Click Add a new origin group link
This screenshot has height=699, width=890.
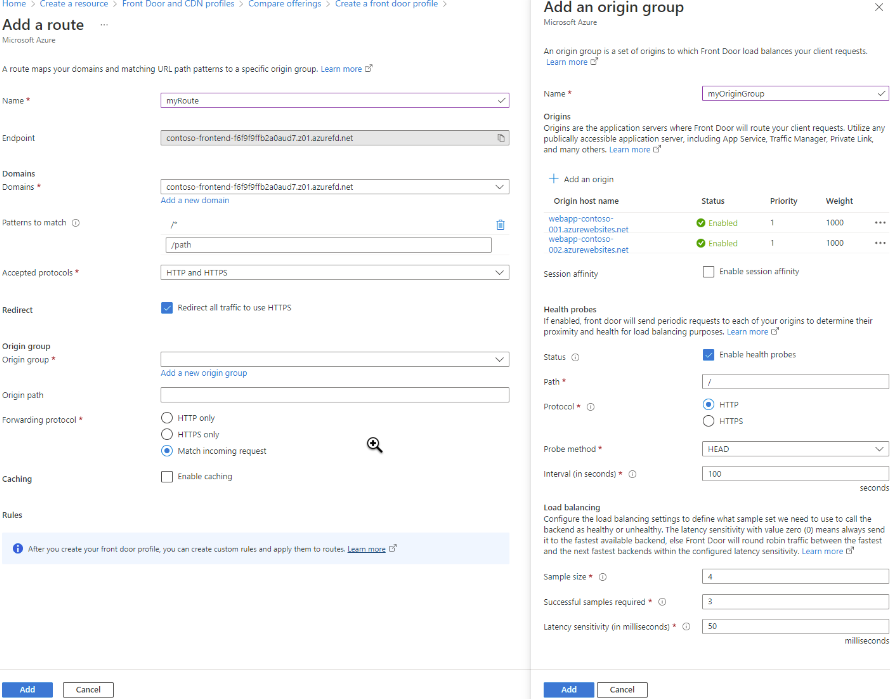(204, 373)
